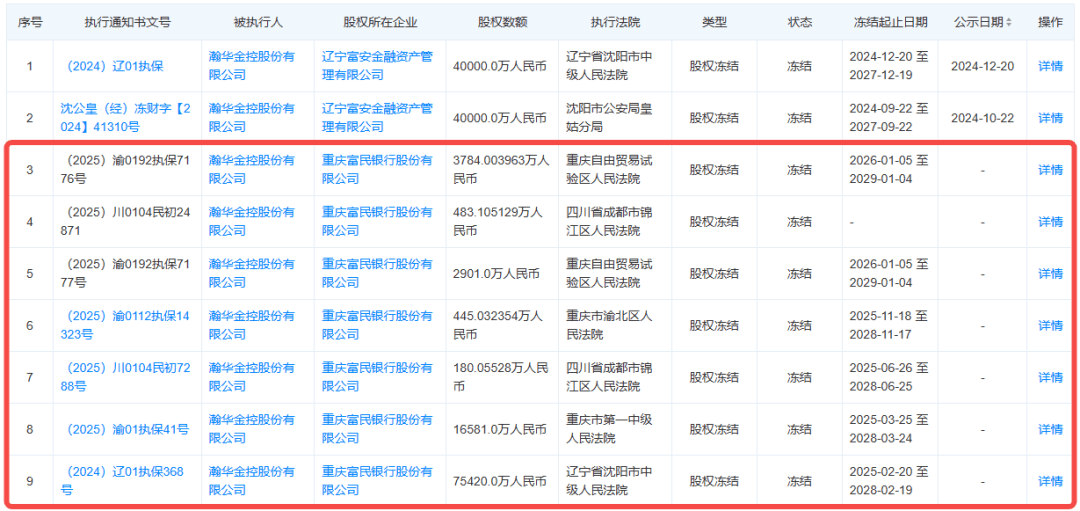
Task: Open 详情 for 辽01执保368号 row
Action: [x=1050, y=481]
